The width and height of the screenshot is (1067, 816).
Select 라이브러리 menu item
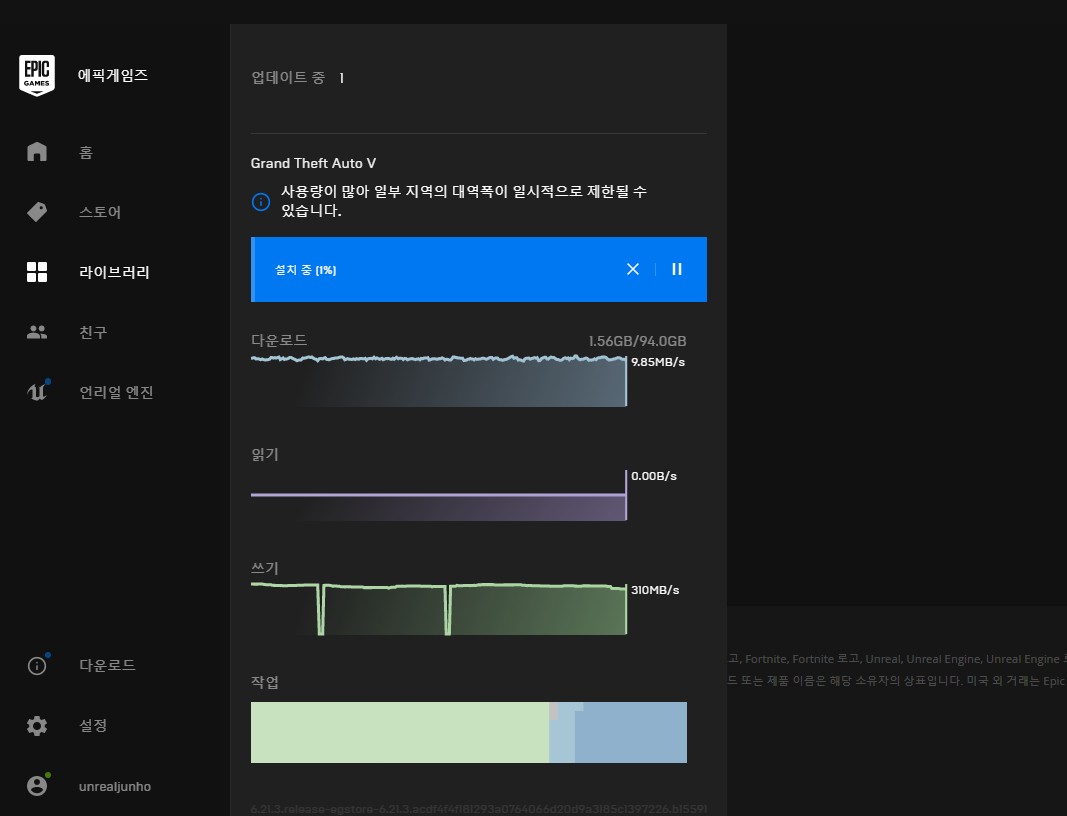114,272
